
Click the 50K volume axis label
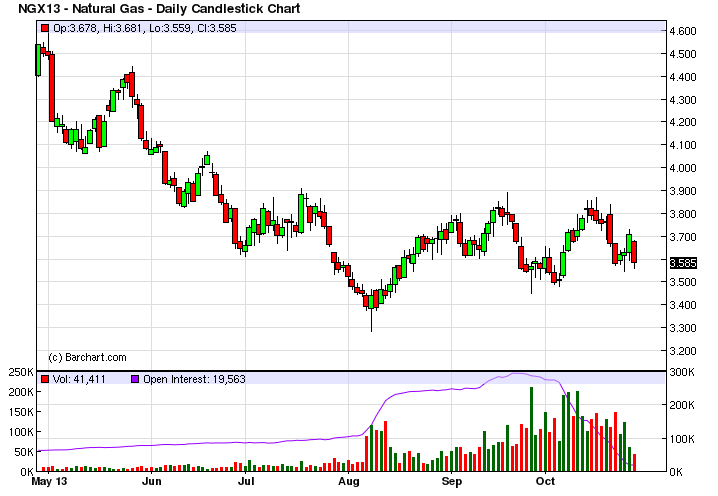click(24, 452)
